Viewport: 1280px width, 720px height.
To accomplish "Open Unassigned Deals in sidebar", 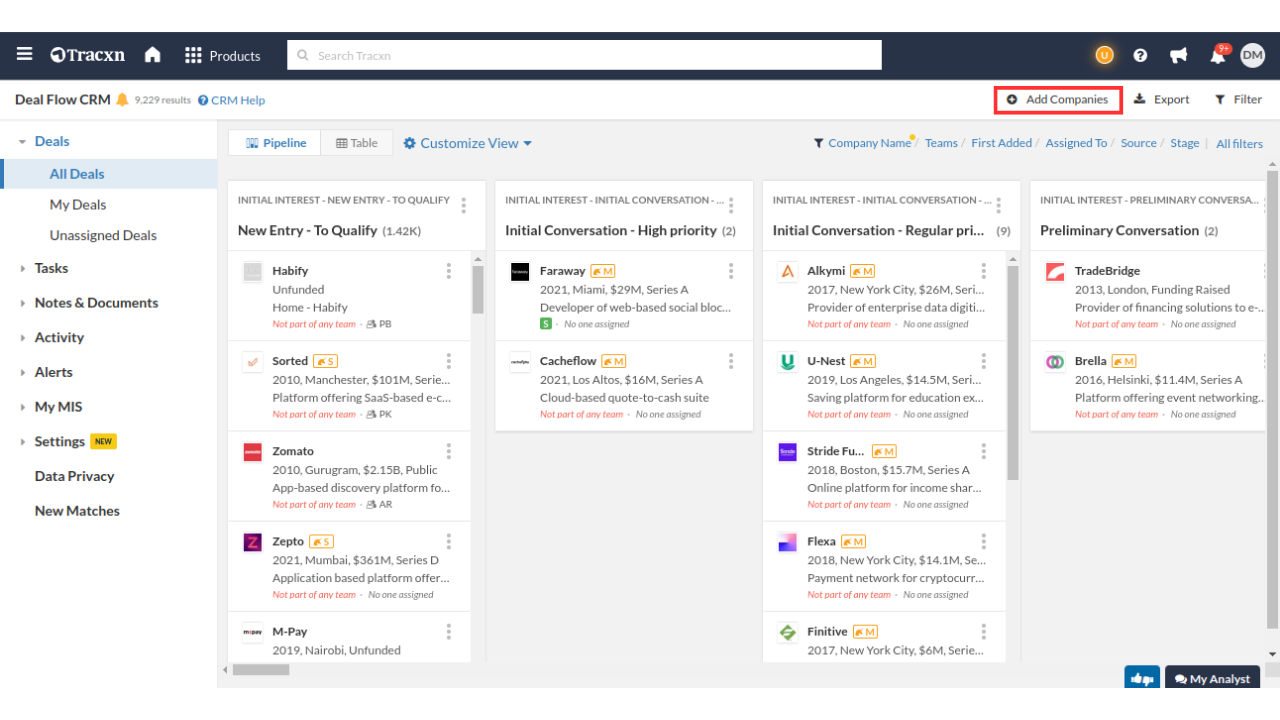I will coord(103,236).
